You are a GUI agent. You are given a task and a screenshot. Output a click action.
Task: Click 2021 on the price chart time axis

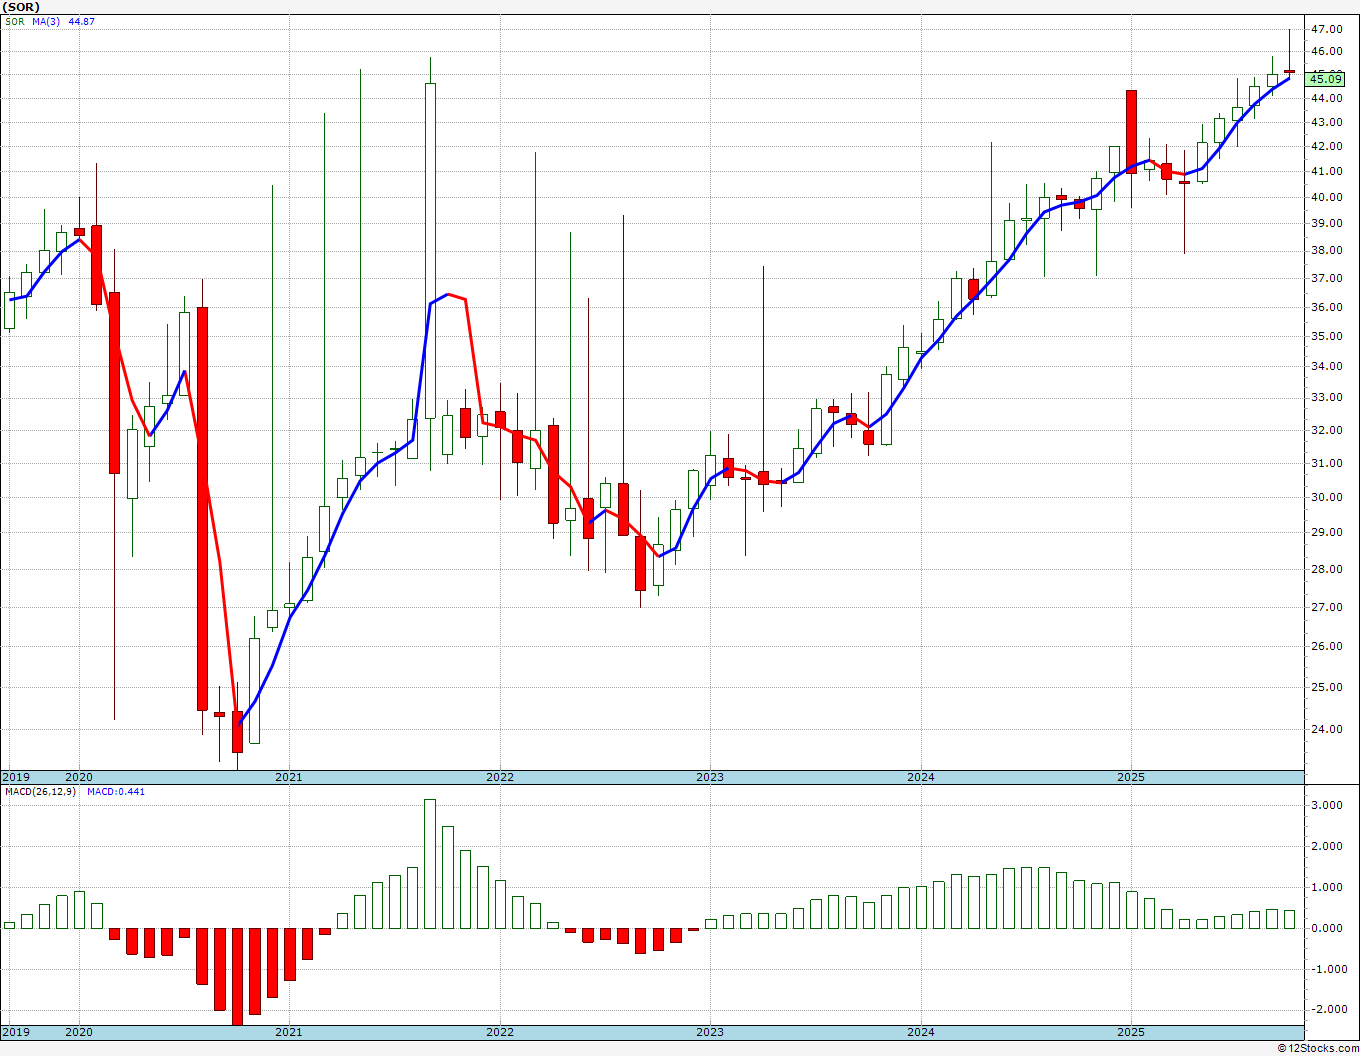pyautogui.click(x=289, y=777)
